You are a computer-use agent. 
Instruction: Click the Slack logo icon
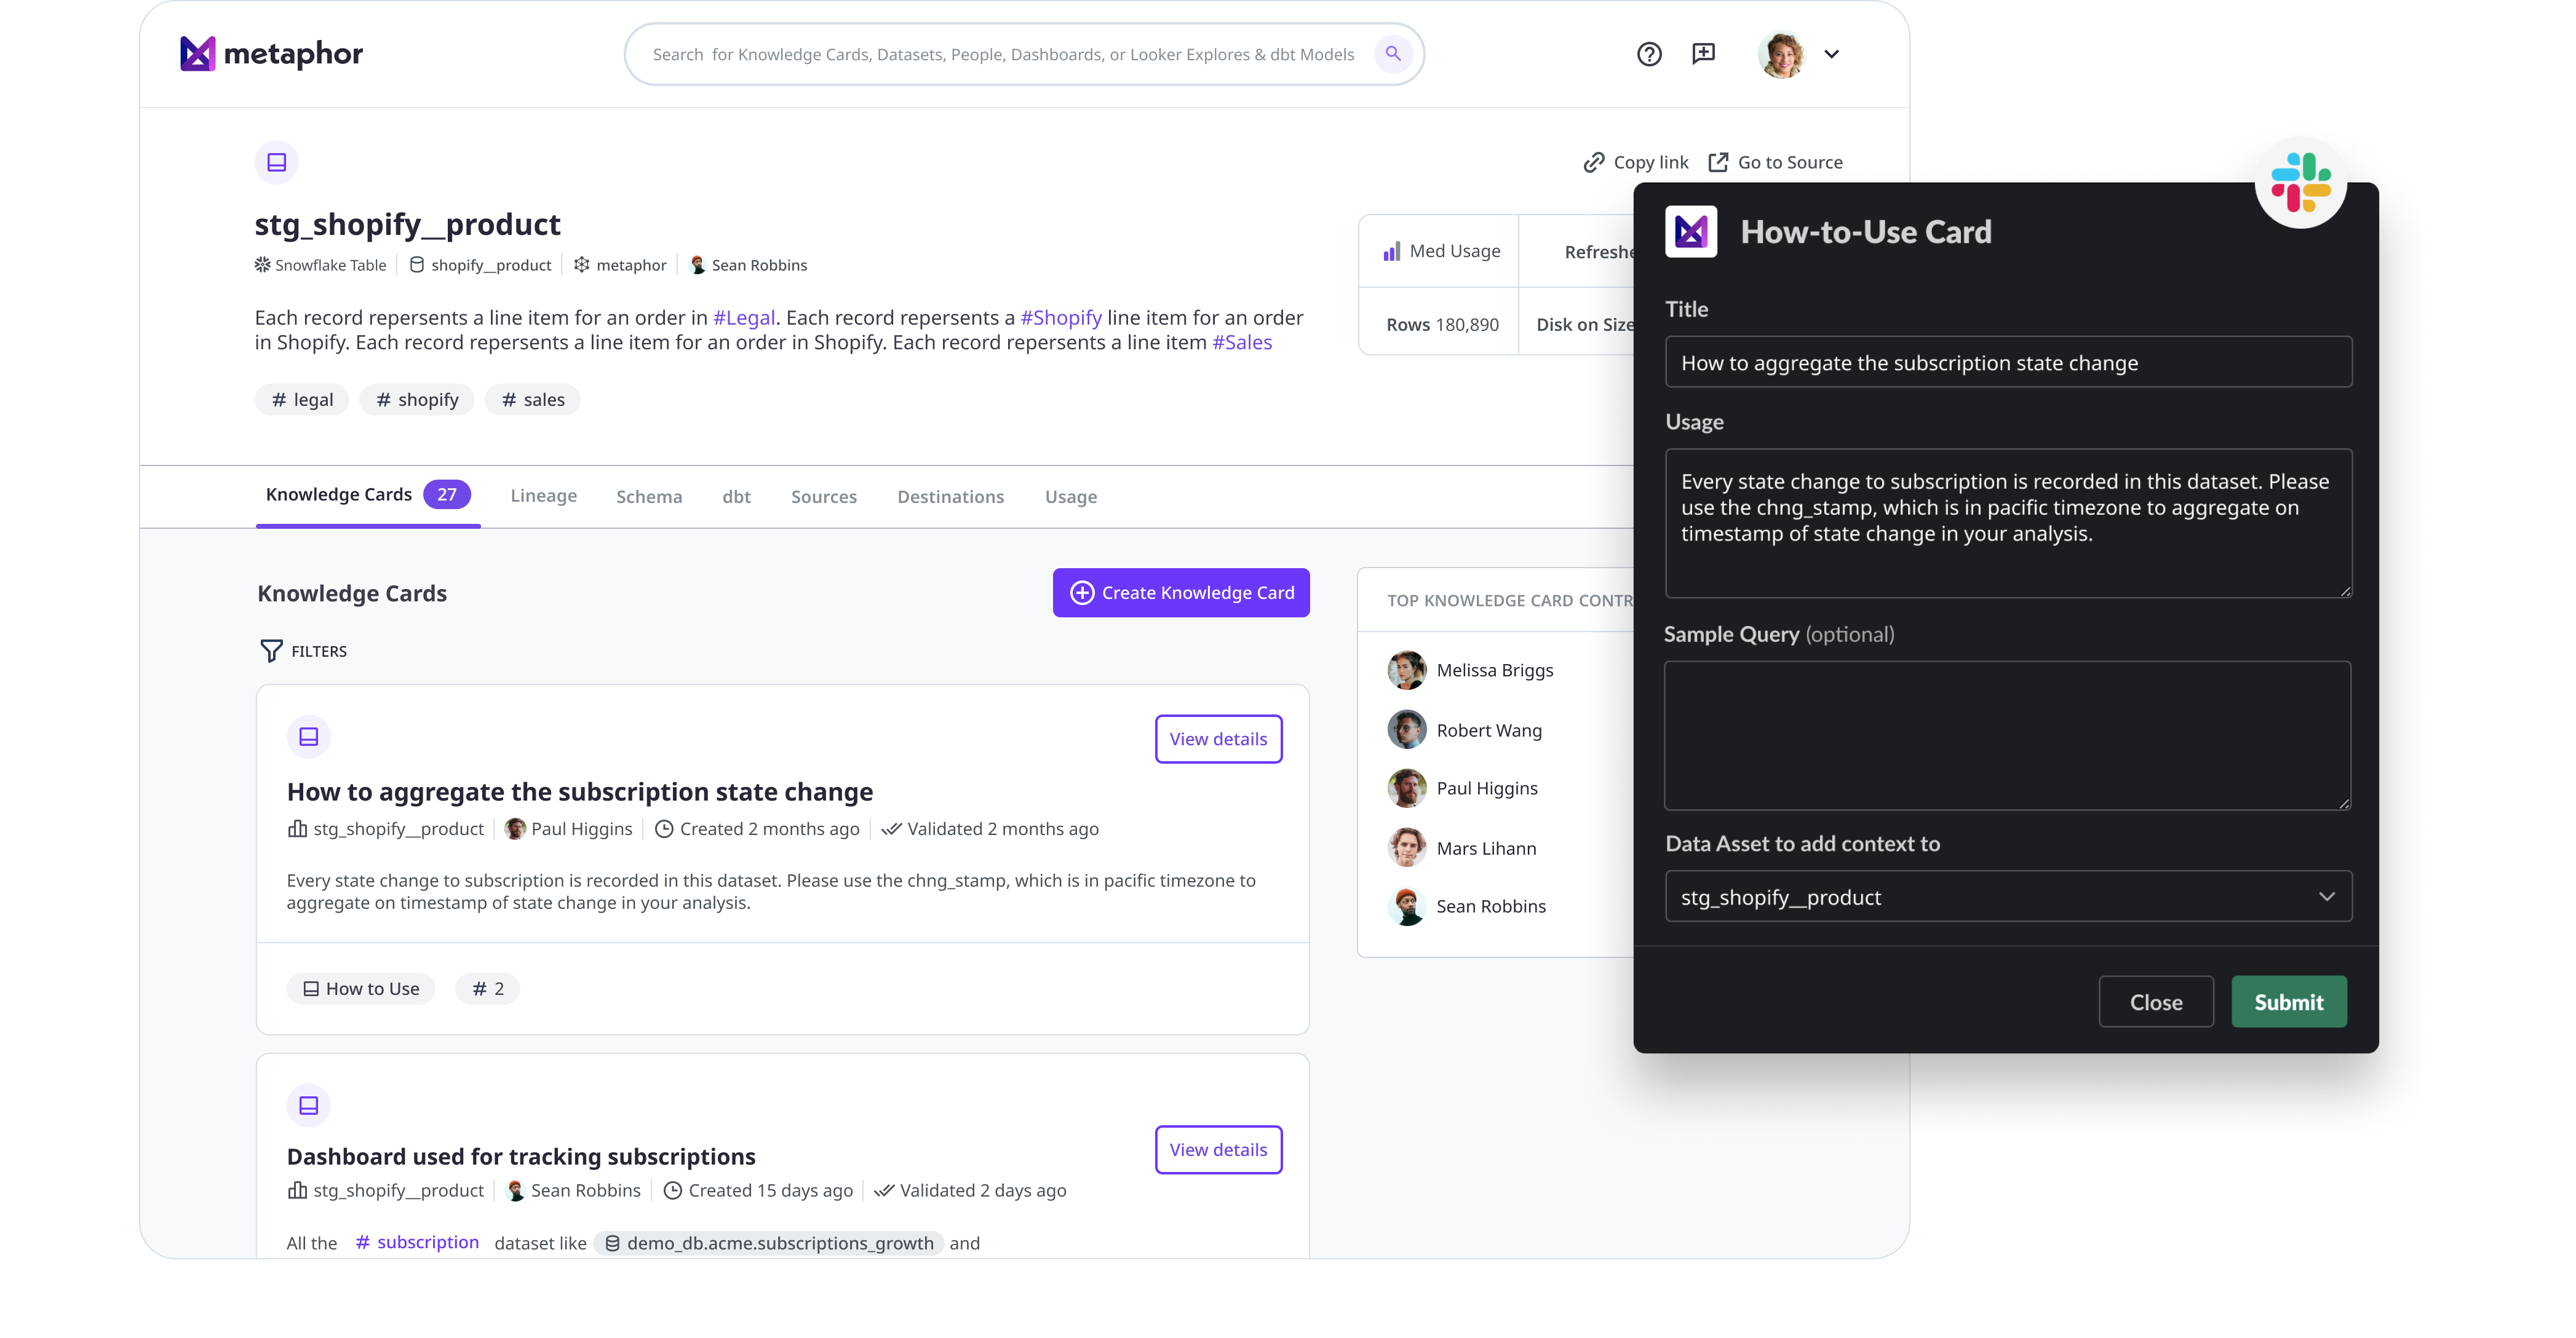2300,182
